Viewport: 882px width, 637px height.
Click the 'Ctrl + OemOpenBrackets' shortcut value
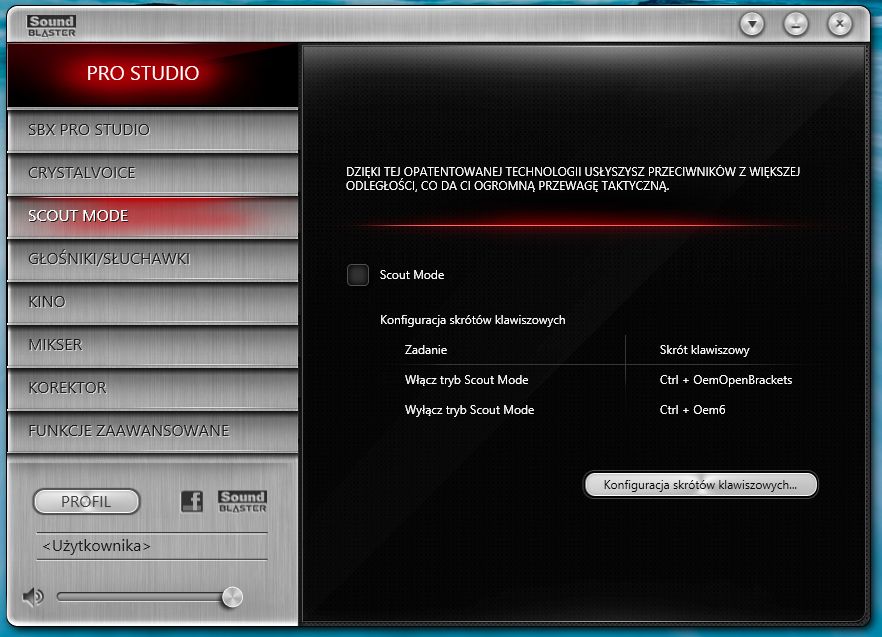point(726,380)
